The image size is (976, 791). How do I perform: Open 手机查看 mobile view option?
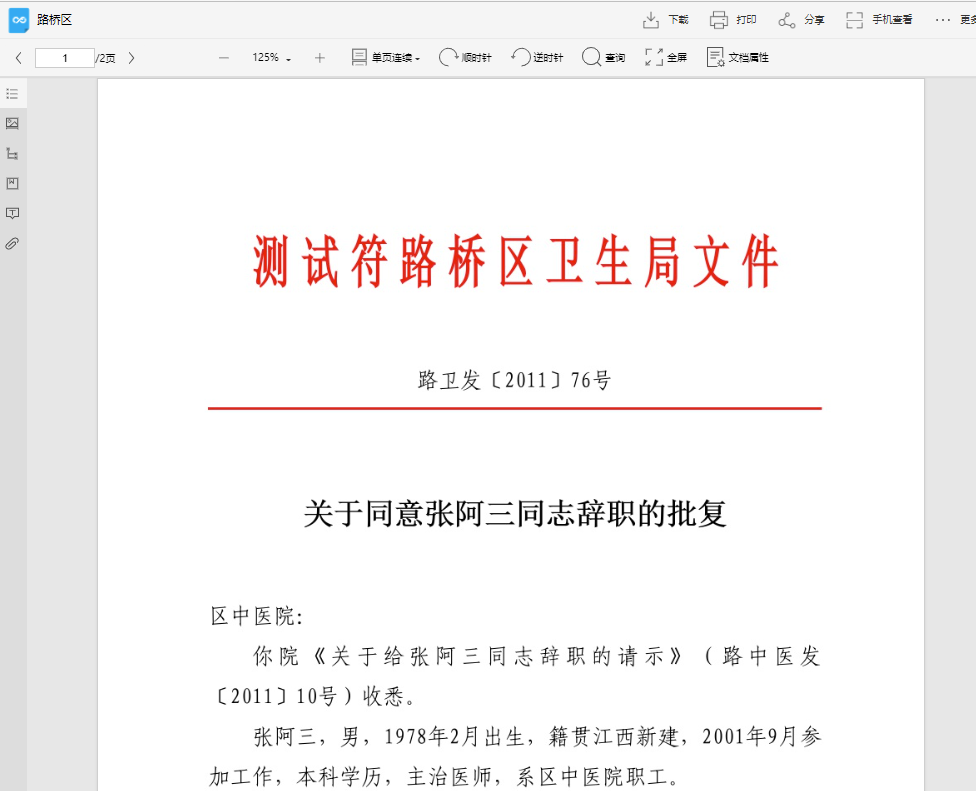tap(879, 20)
